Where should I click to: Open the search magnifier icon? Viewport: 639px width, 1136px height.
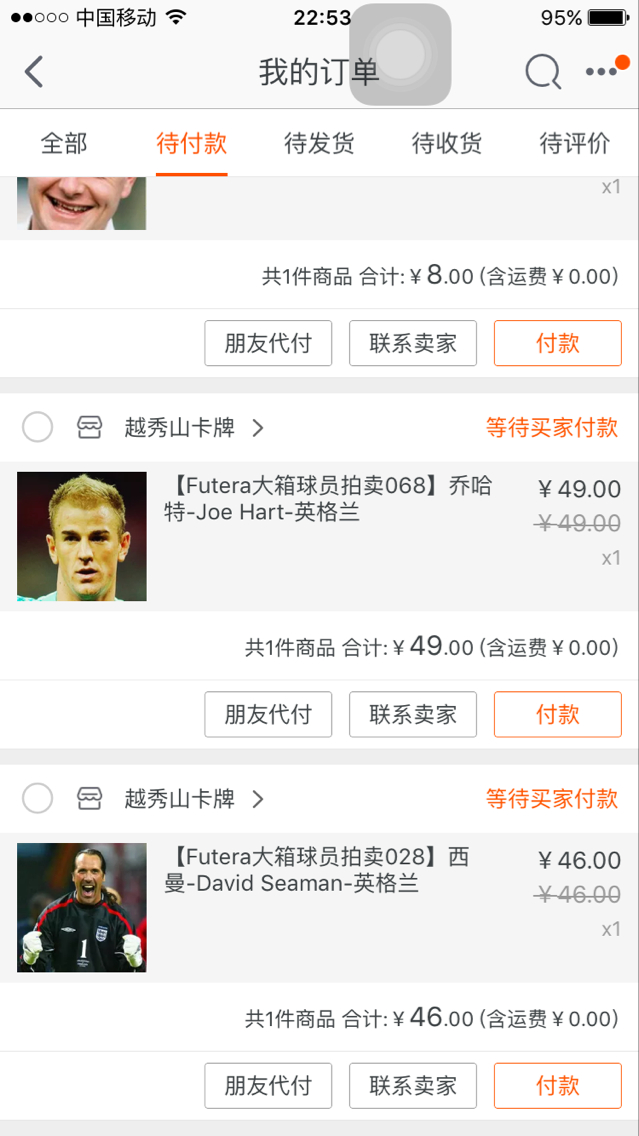tap(543, 72)
